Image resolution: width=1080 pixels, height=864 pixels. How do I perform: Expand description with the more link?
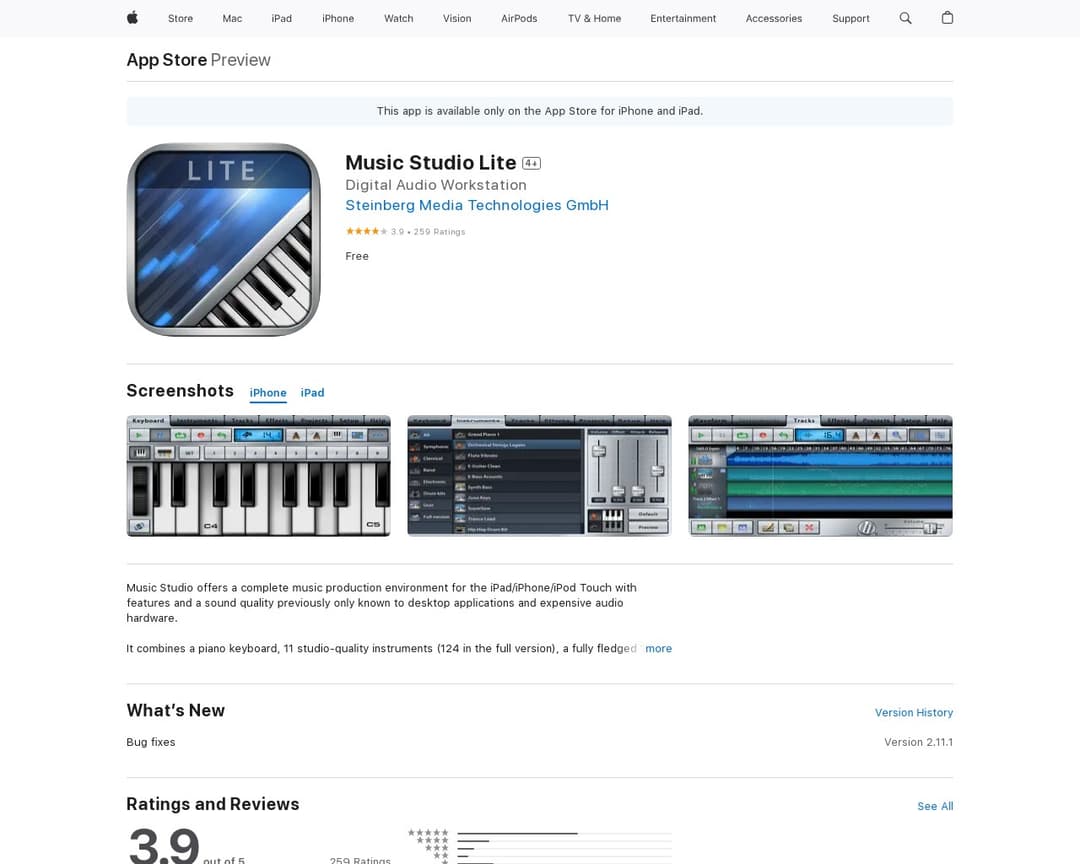[658, 648]
